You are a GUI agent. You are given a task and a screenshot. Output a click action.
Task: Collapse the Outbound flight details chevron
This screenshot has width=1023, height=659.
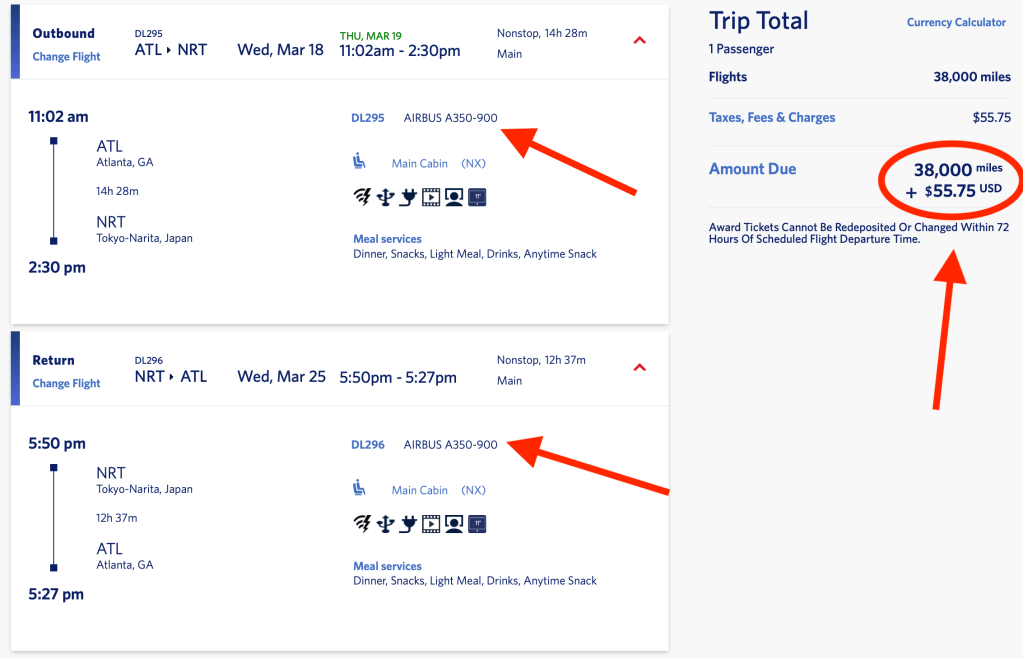click(640, 41)
